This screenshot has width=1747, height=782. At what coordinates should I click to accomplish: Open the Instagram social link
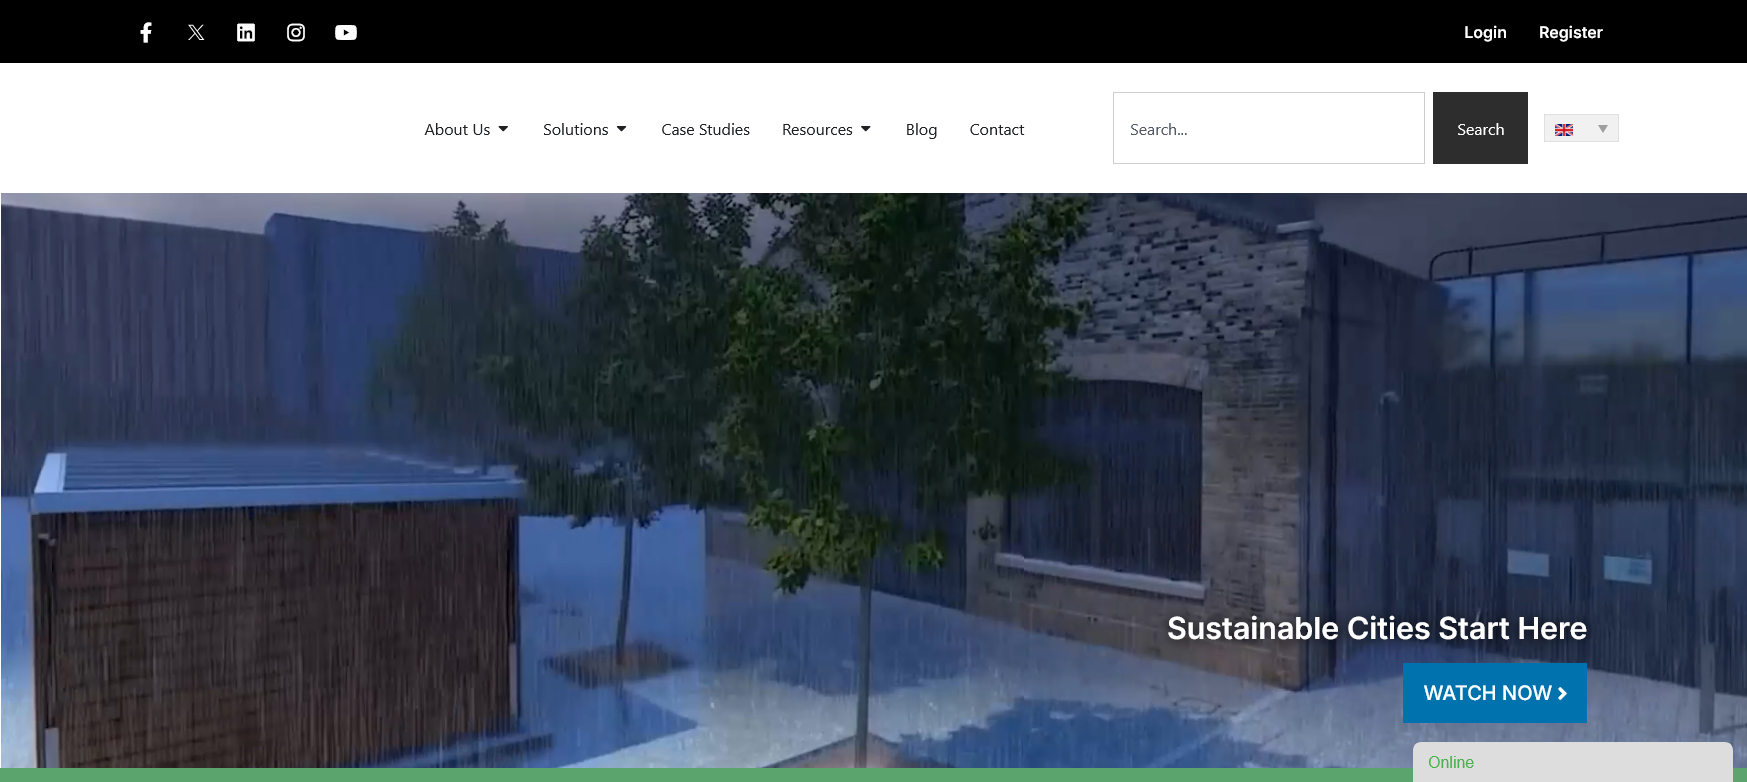pyautogui.click(x=296, y=32)
